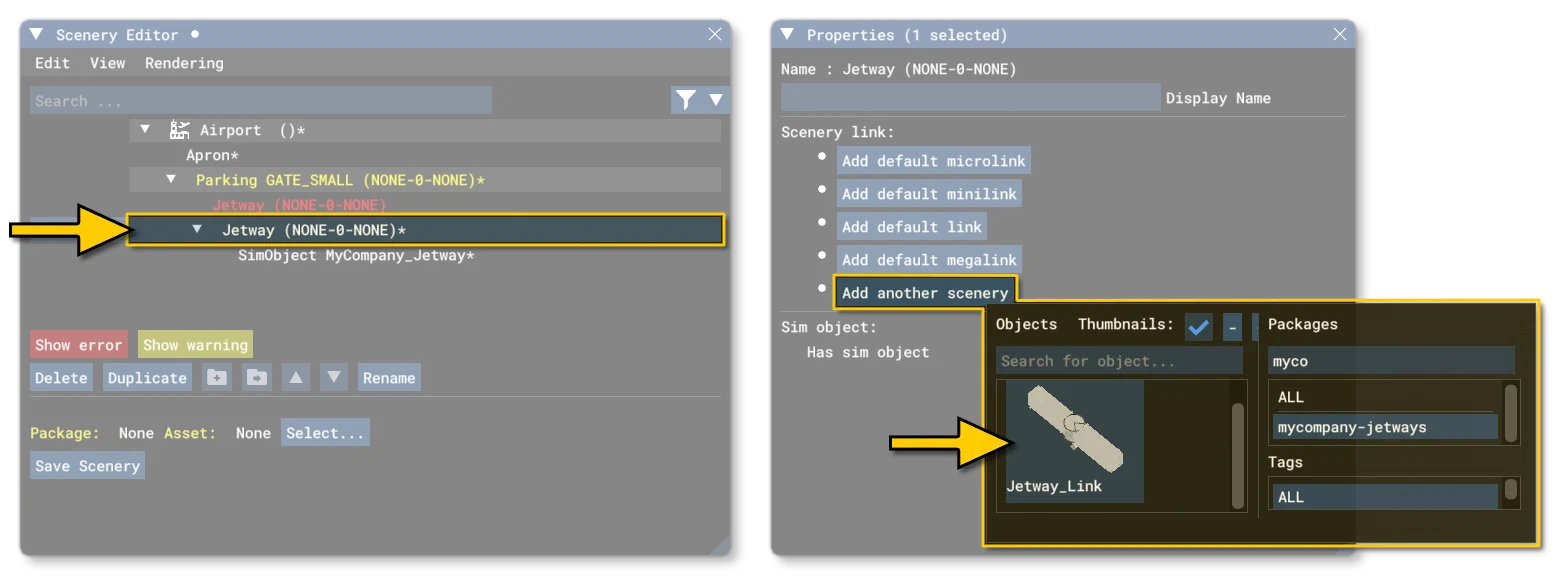This screenshot has height=576, width=1556.
Task: Click the Packages filter field containing myco
Action: pos(1391,361)
